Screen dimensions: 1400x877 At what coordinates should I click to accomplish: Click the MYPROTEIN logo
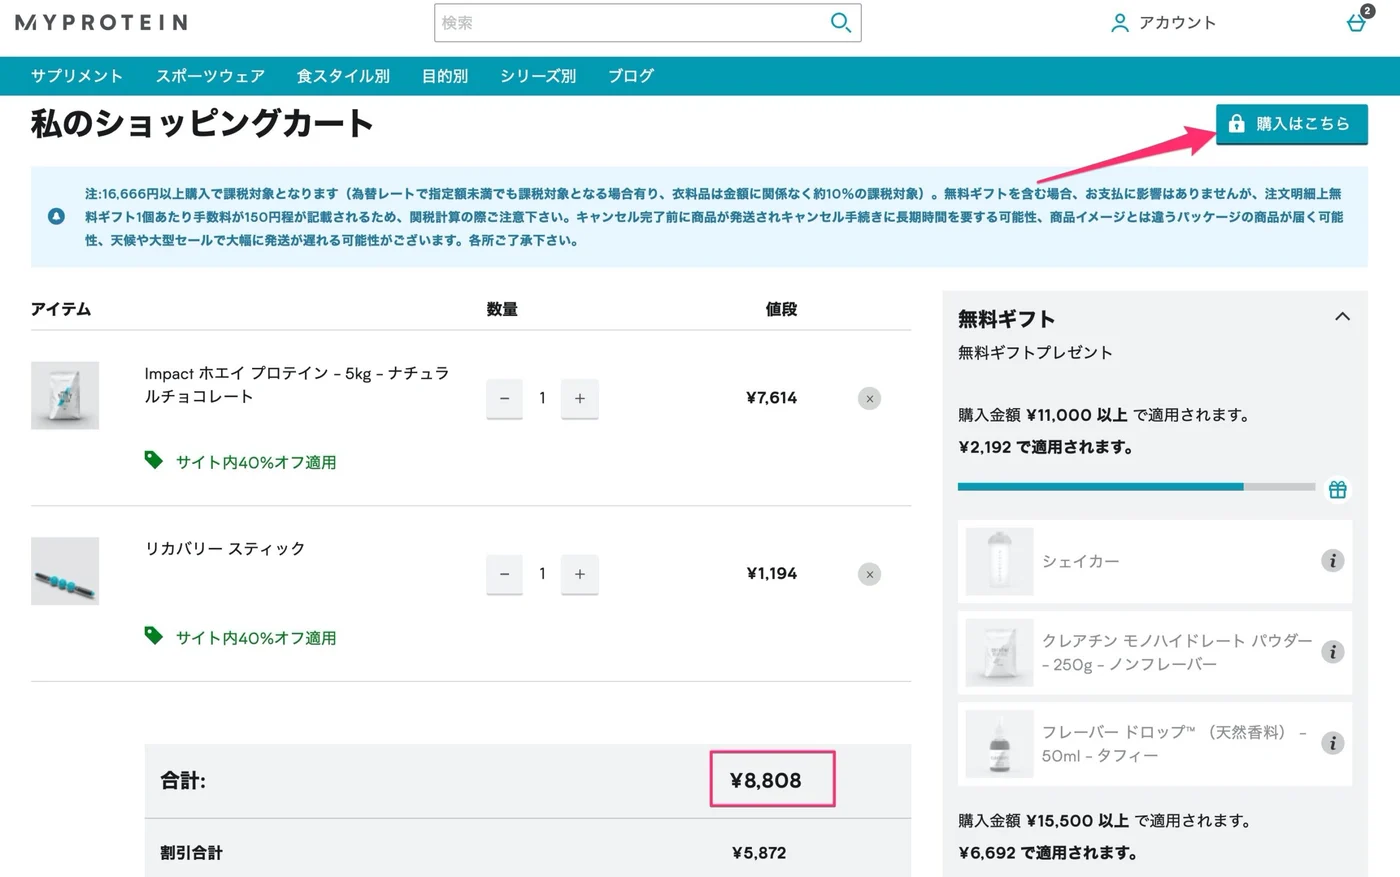(x=101, y=22)
